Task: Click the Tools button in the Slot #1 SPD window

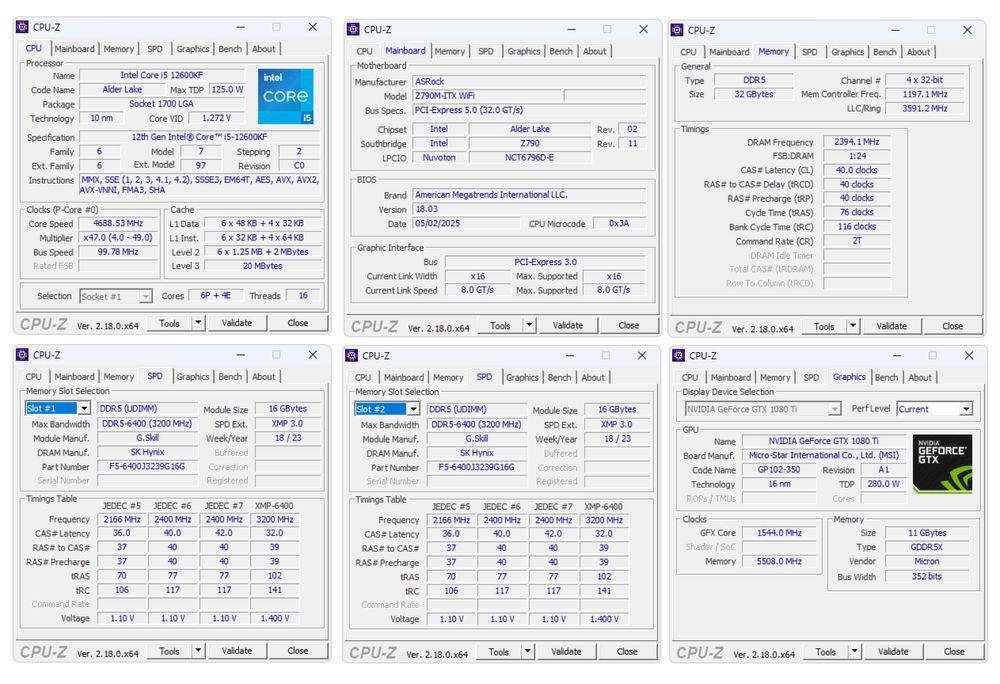Action: (169, 651)
